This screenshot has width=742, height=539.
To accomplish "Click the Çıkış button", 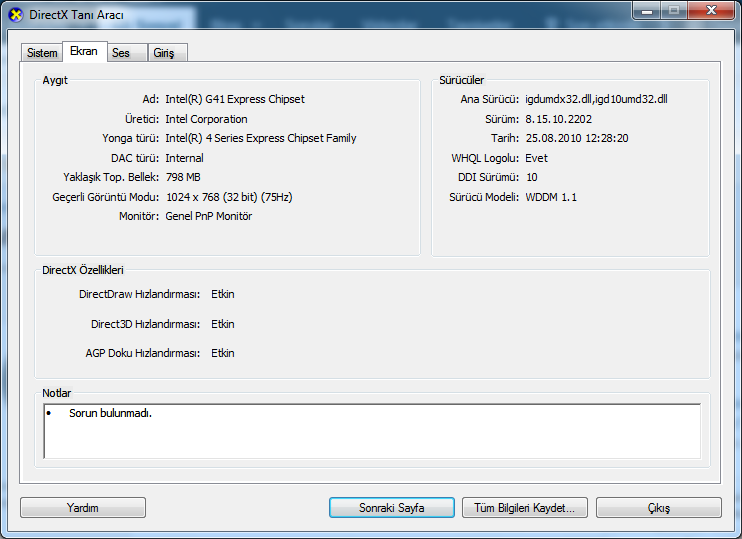I will (x=659, y=508).
